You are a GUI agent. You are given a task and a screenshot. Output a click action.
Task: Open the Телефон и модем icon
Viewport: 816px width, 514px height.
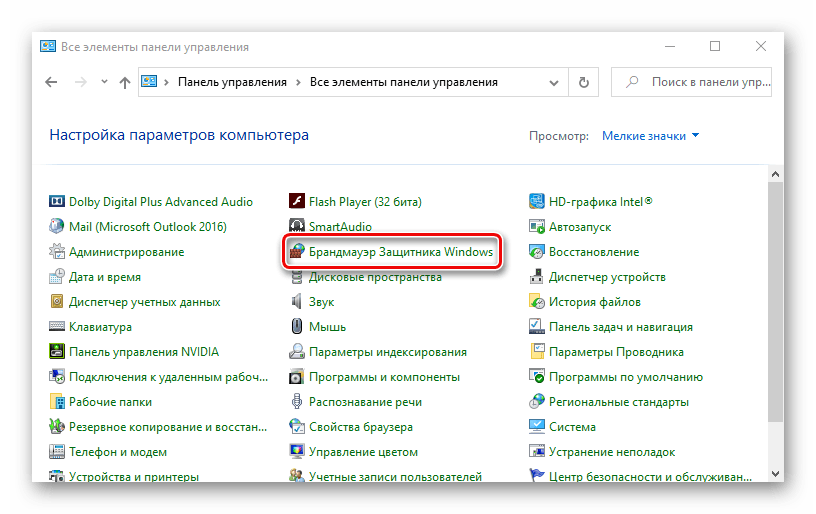tap(56, 451)
